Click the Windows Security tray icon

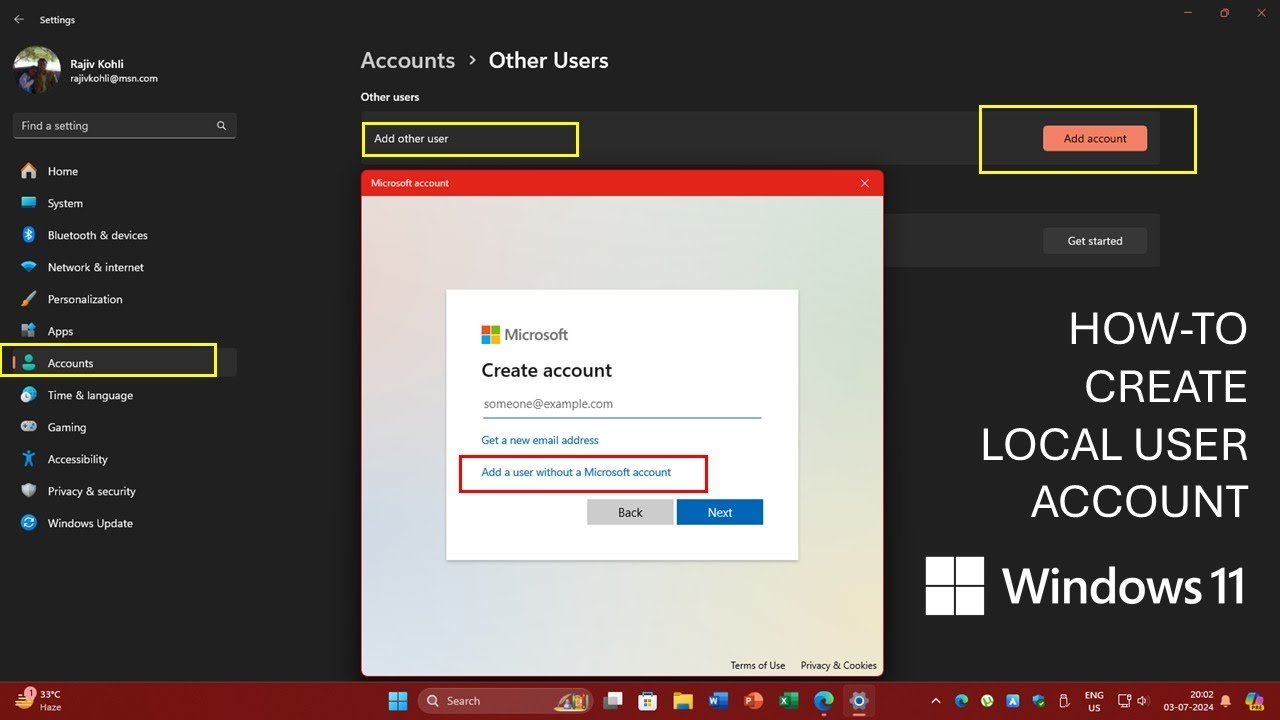(1038, 701)
